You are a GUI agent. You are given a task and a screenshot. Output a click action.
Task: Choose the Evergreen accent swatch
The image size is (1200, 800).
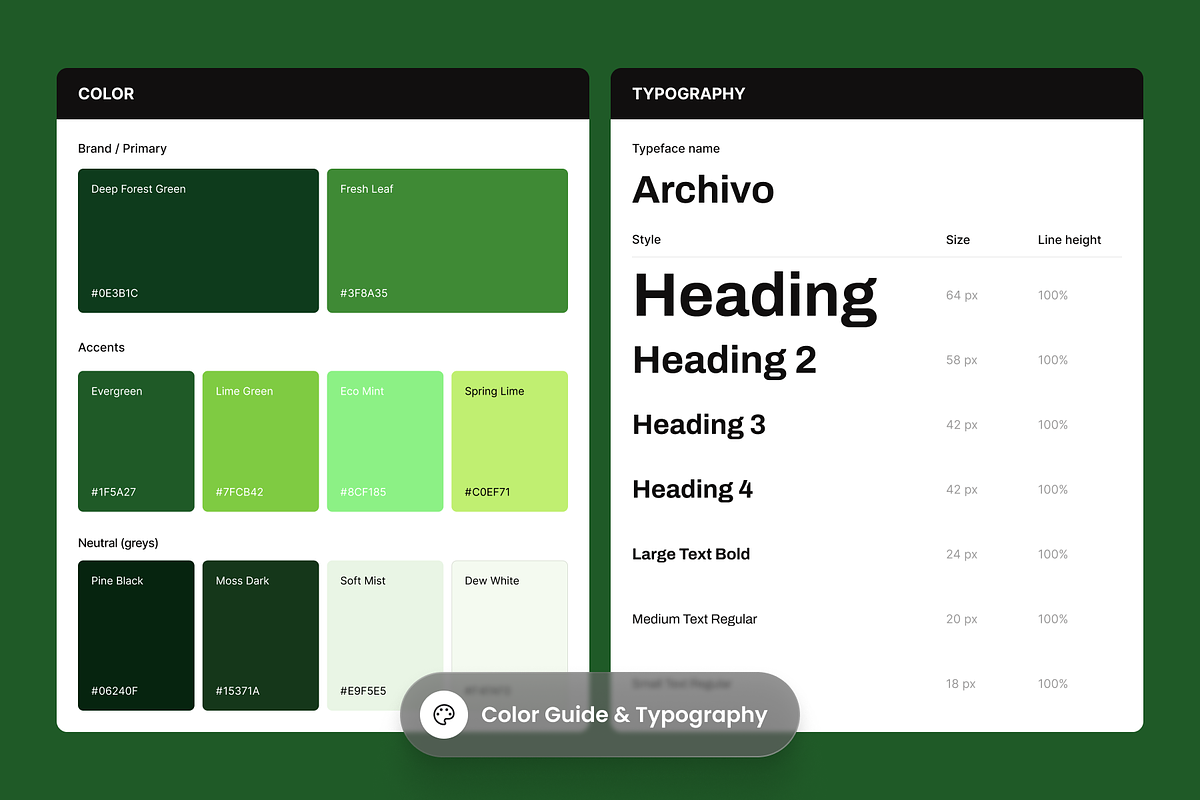(136, 441)
